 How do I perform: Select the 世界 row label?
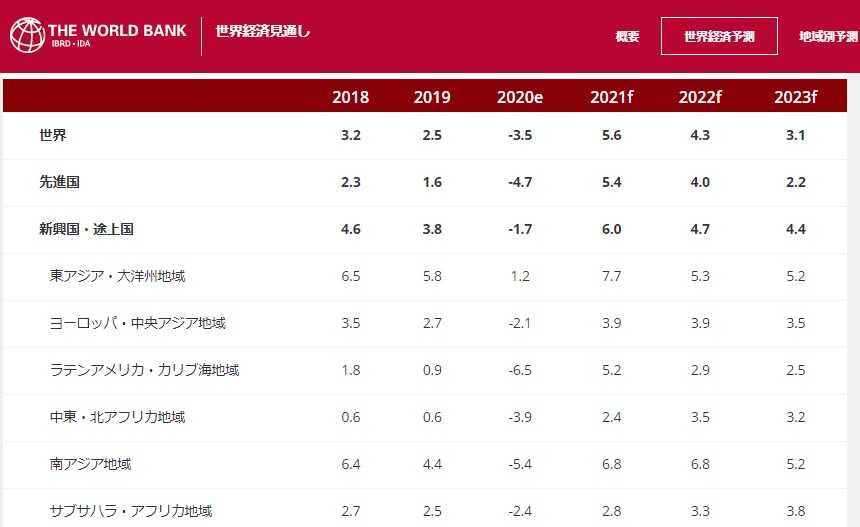click(x=53, y=135)
